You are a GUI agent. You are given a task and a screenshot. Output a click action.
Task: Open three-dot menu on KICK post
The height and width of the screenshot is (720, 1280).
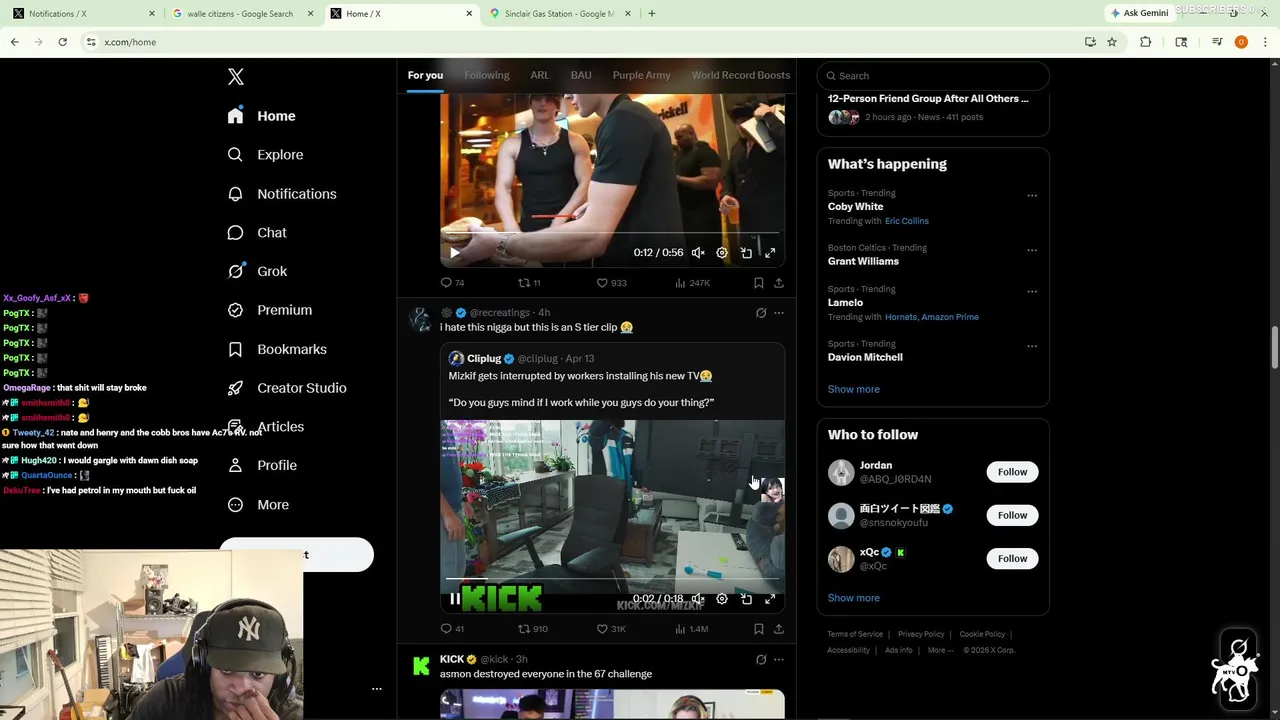[779, 660]
